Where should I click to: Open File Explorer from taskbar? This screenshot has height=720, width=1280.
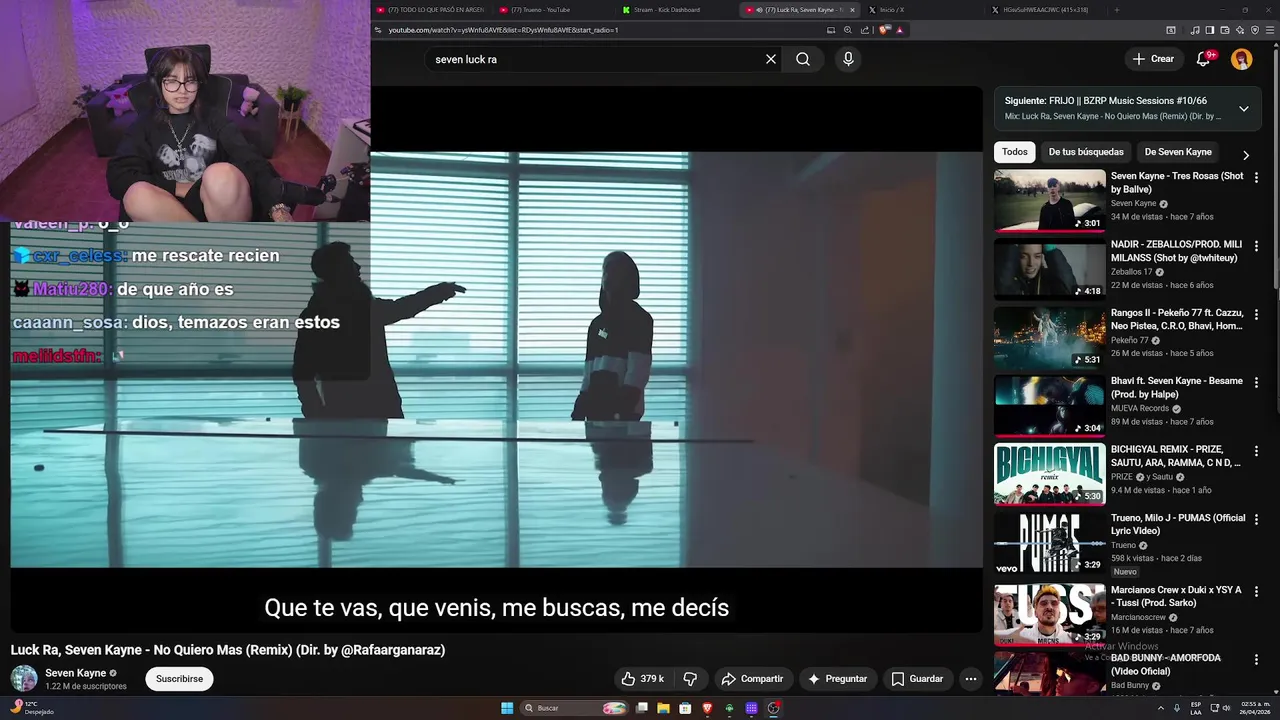663,708
